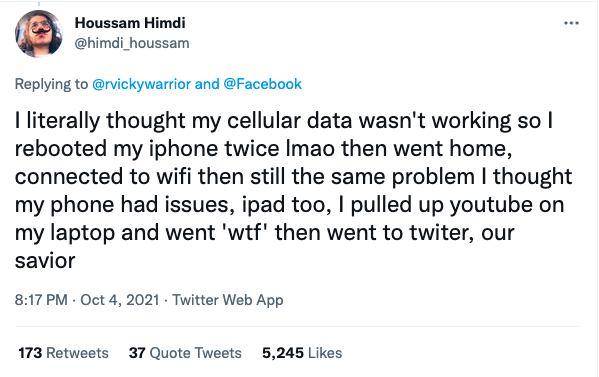Open the Twitter Web App source link
The width and height of the screenshot is (599, 377).
point(228,300)
